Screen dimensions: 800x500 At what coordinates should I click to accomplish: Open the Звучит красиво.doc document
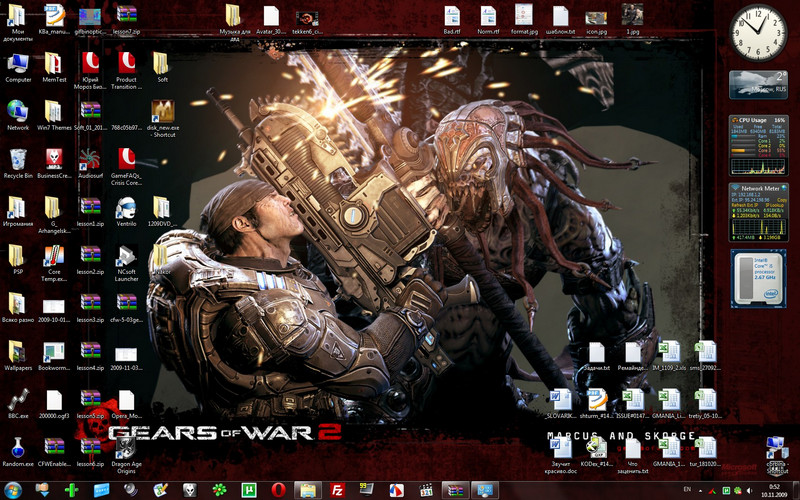click(560, 455)
